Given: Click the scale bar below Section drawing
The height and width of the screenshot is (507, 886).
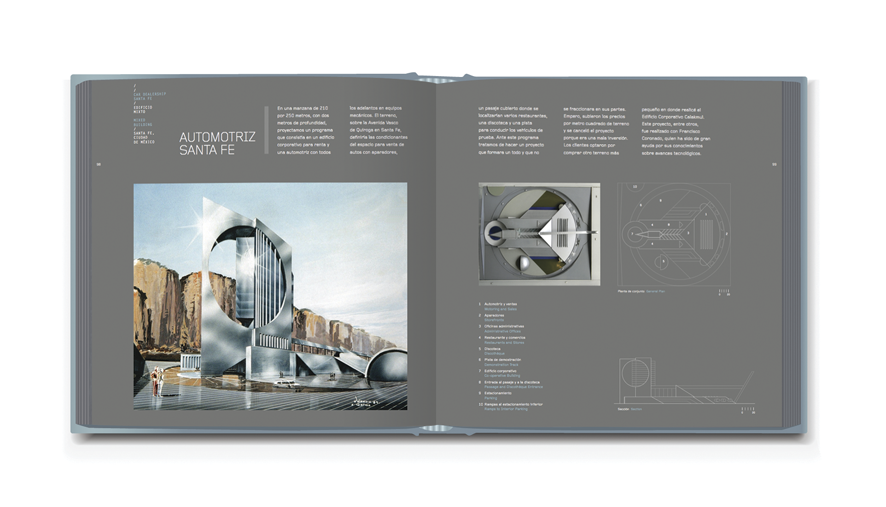Looking at the screenshot, I should [x=748, y=410].
